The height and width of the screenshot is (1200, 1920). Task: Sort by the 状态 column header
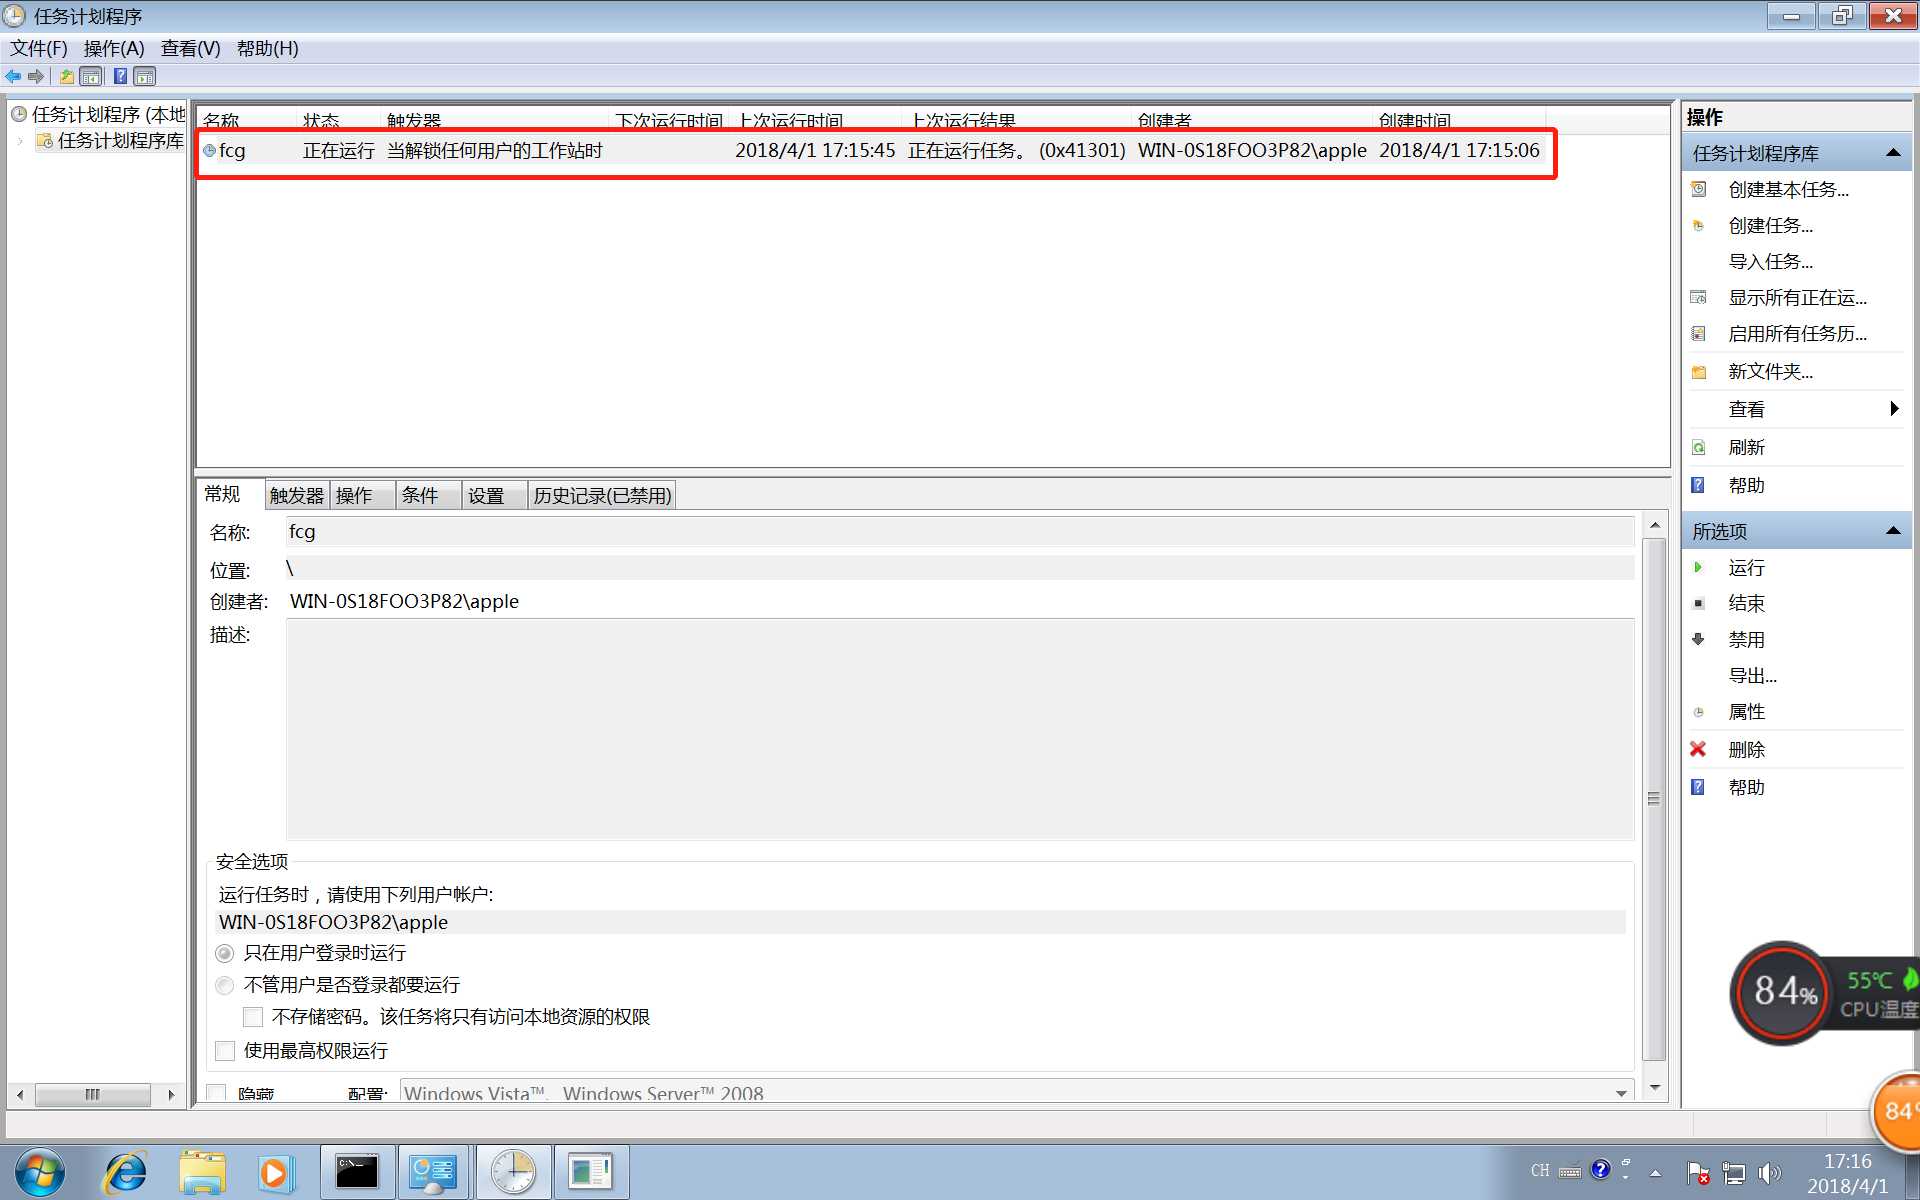click(x=339, y=120)
